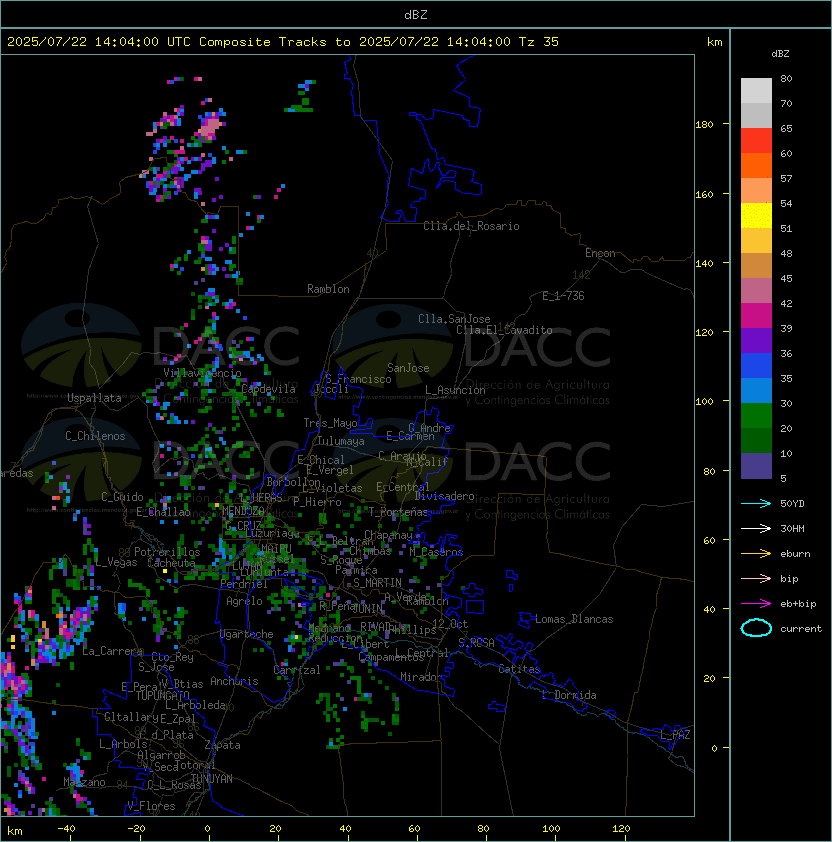
Task: Click the 'Lomas_Blancas' map label
Action: click(x=574, y=619)
